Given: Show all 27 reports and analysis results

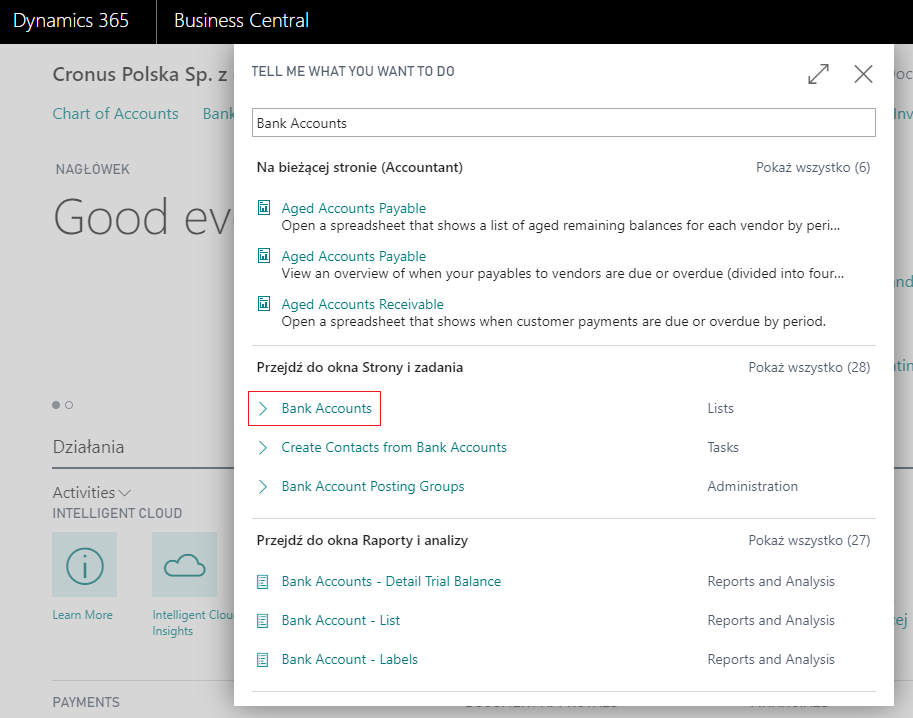Looking at the screenshot, I should [809, 540].
